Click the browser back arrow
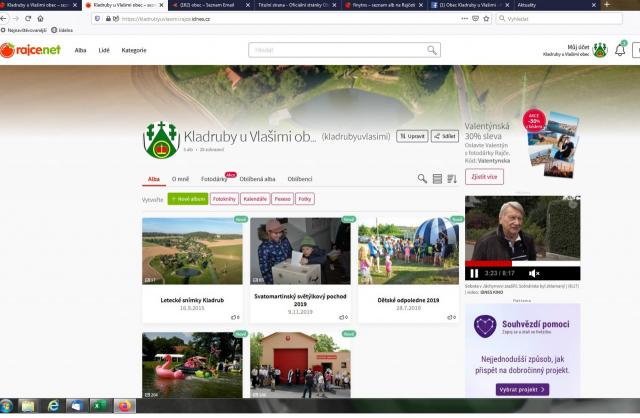640x418 pixels. (x=6, y=18)
